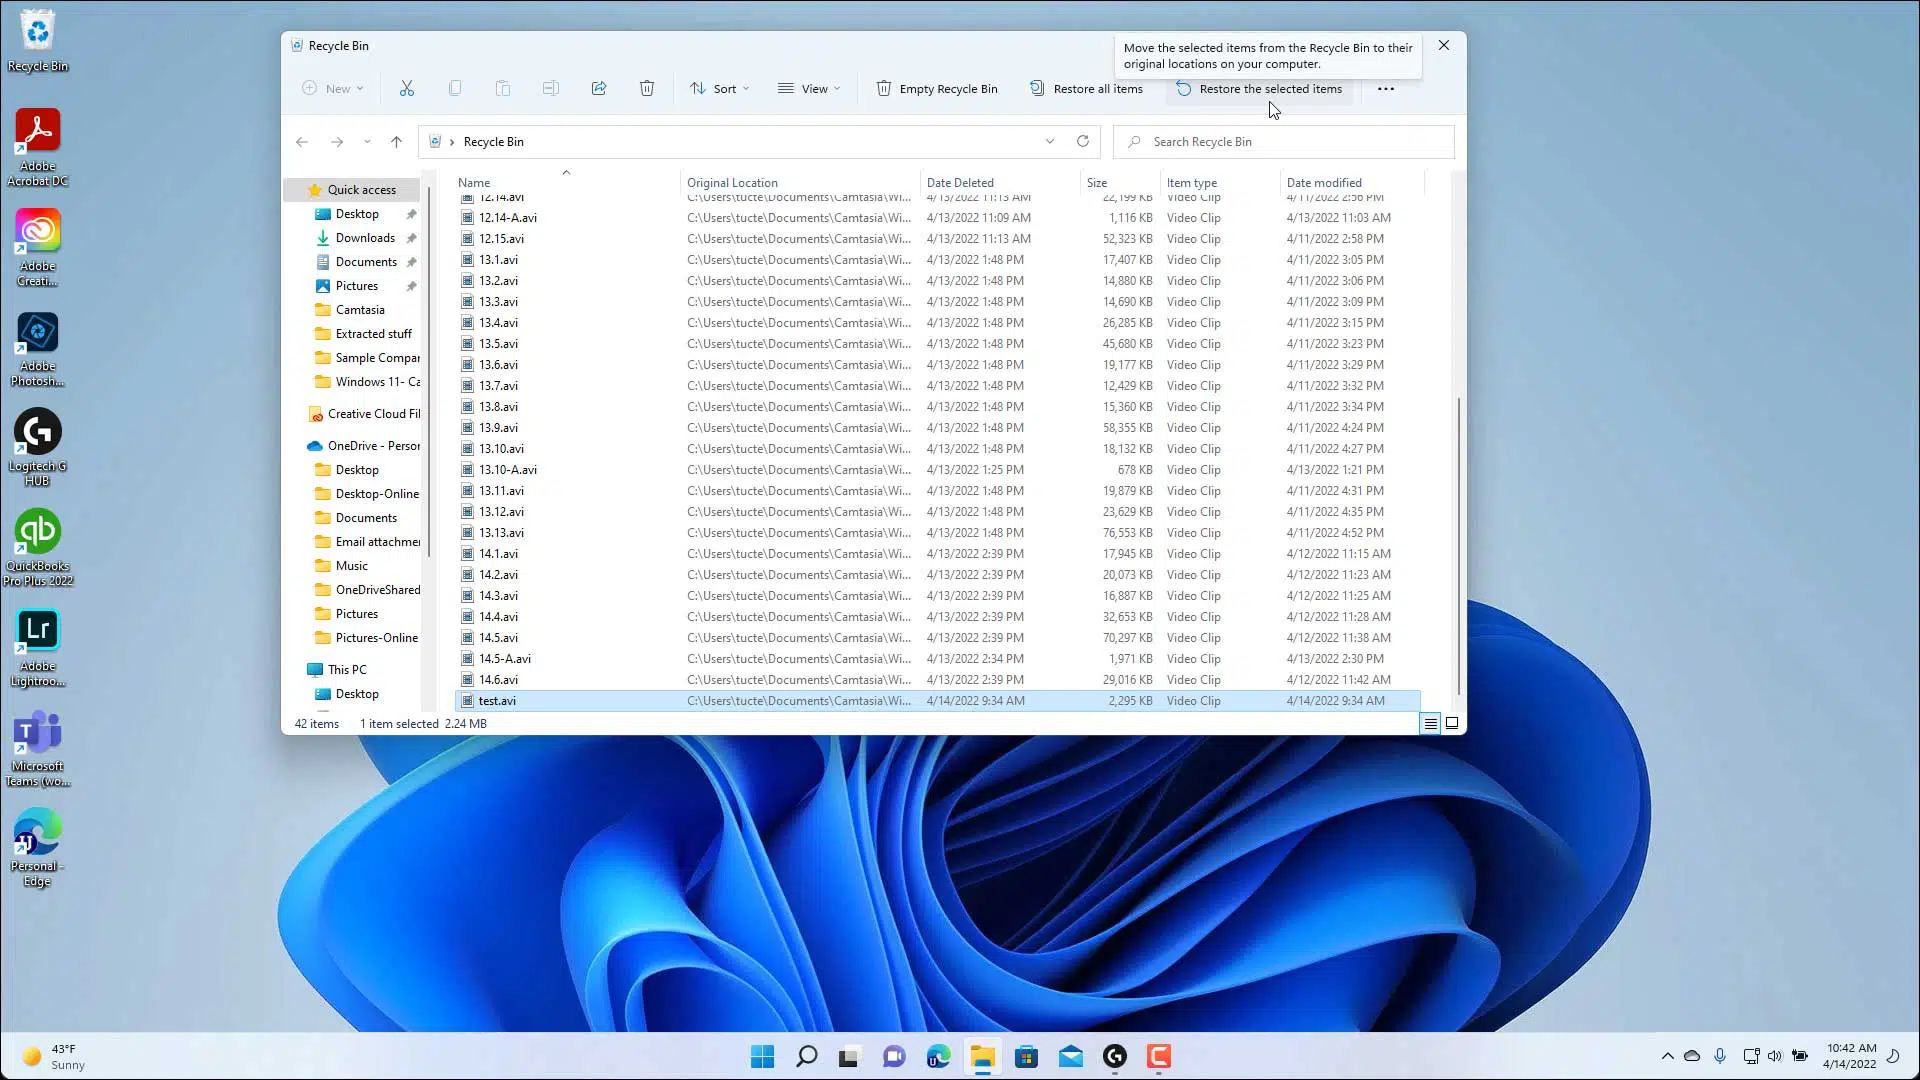
Task: Click the Delete trash icon
Action: pos(647,88)
